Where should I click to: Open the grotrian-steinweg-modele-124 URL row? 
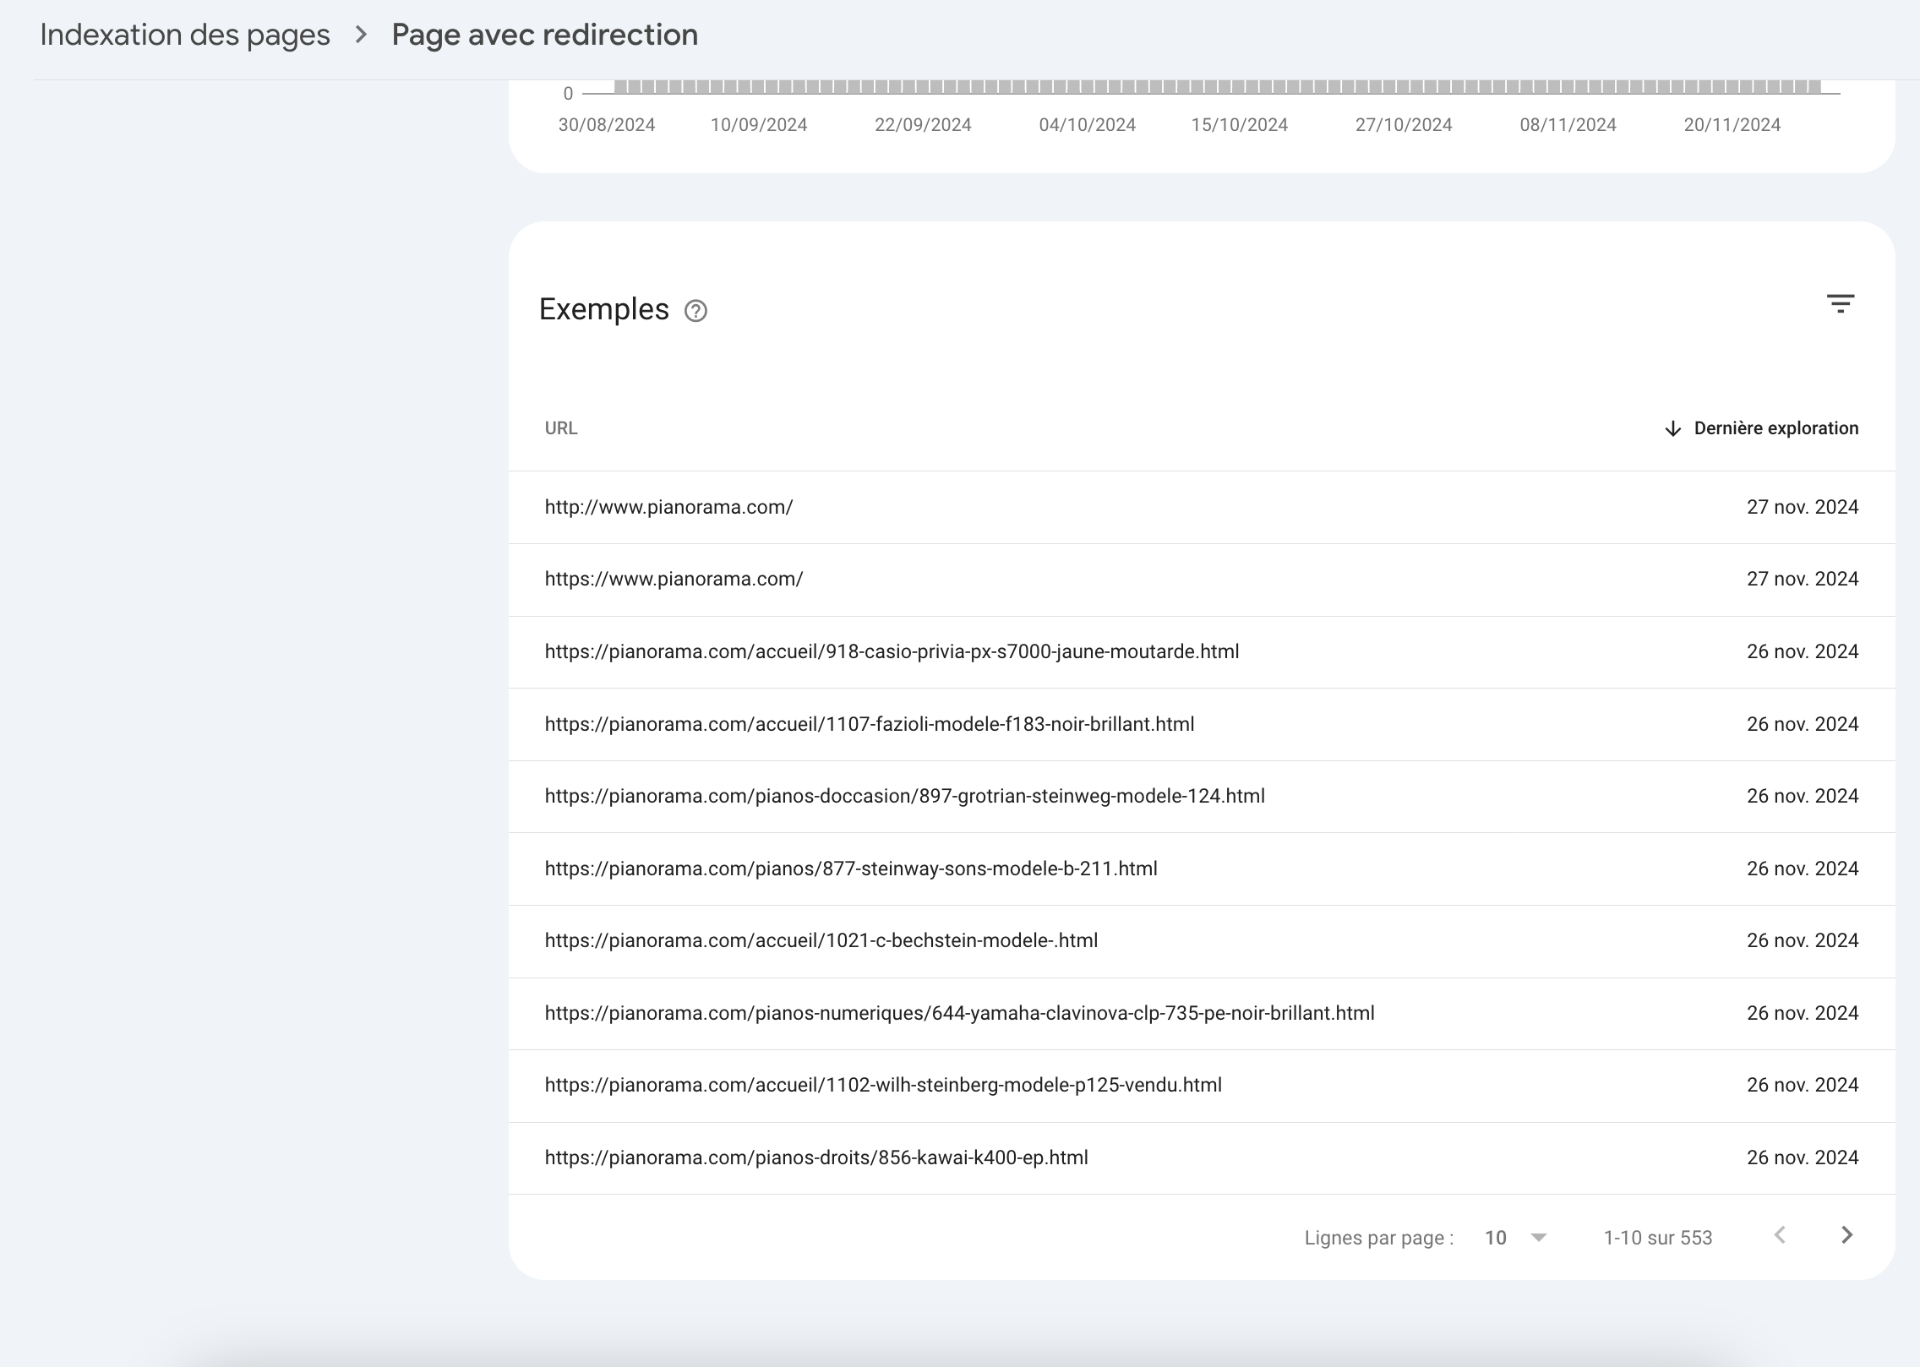(904, 796)
